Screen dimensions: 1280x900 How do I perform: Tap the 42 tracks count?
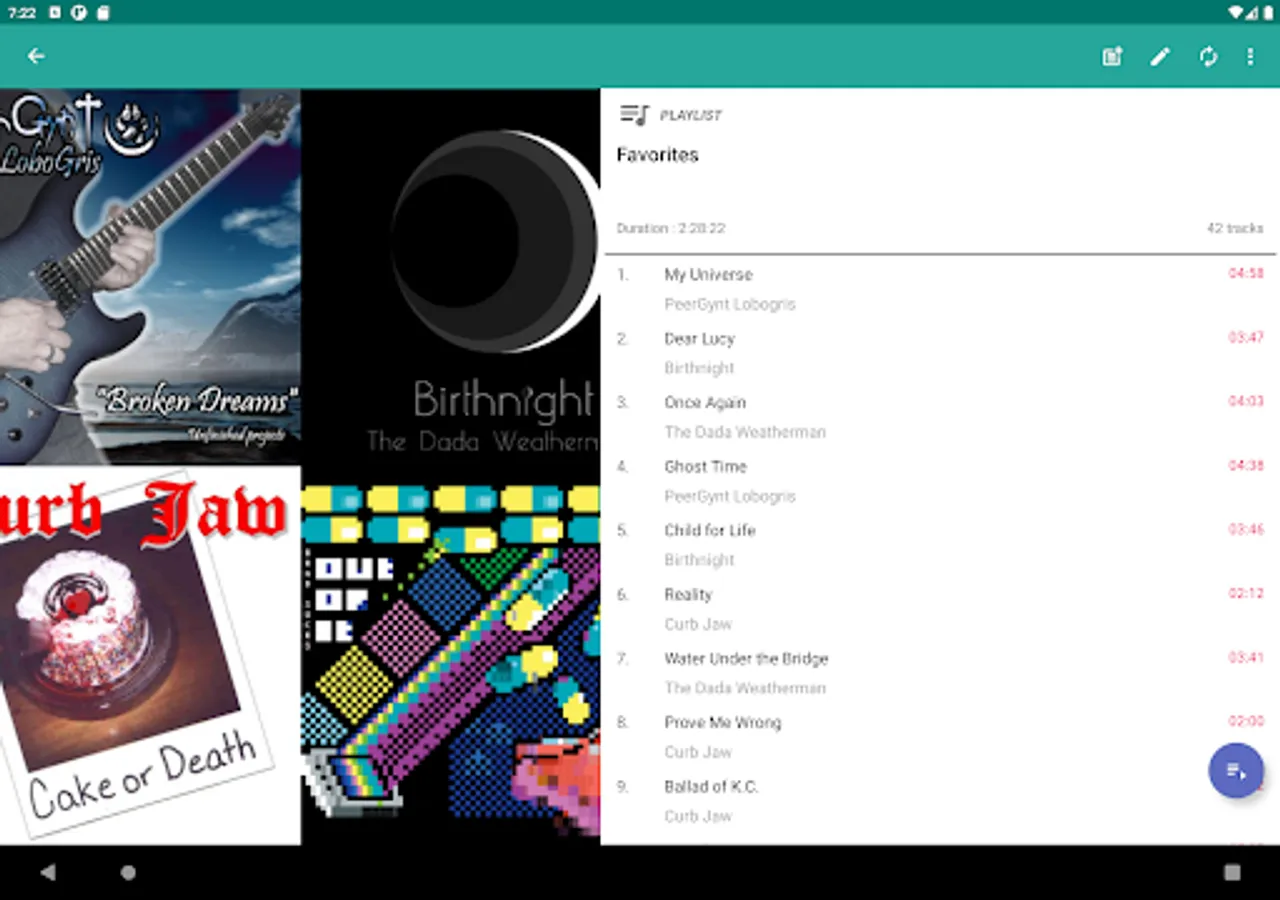(1235, 228)
